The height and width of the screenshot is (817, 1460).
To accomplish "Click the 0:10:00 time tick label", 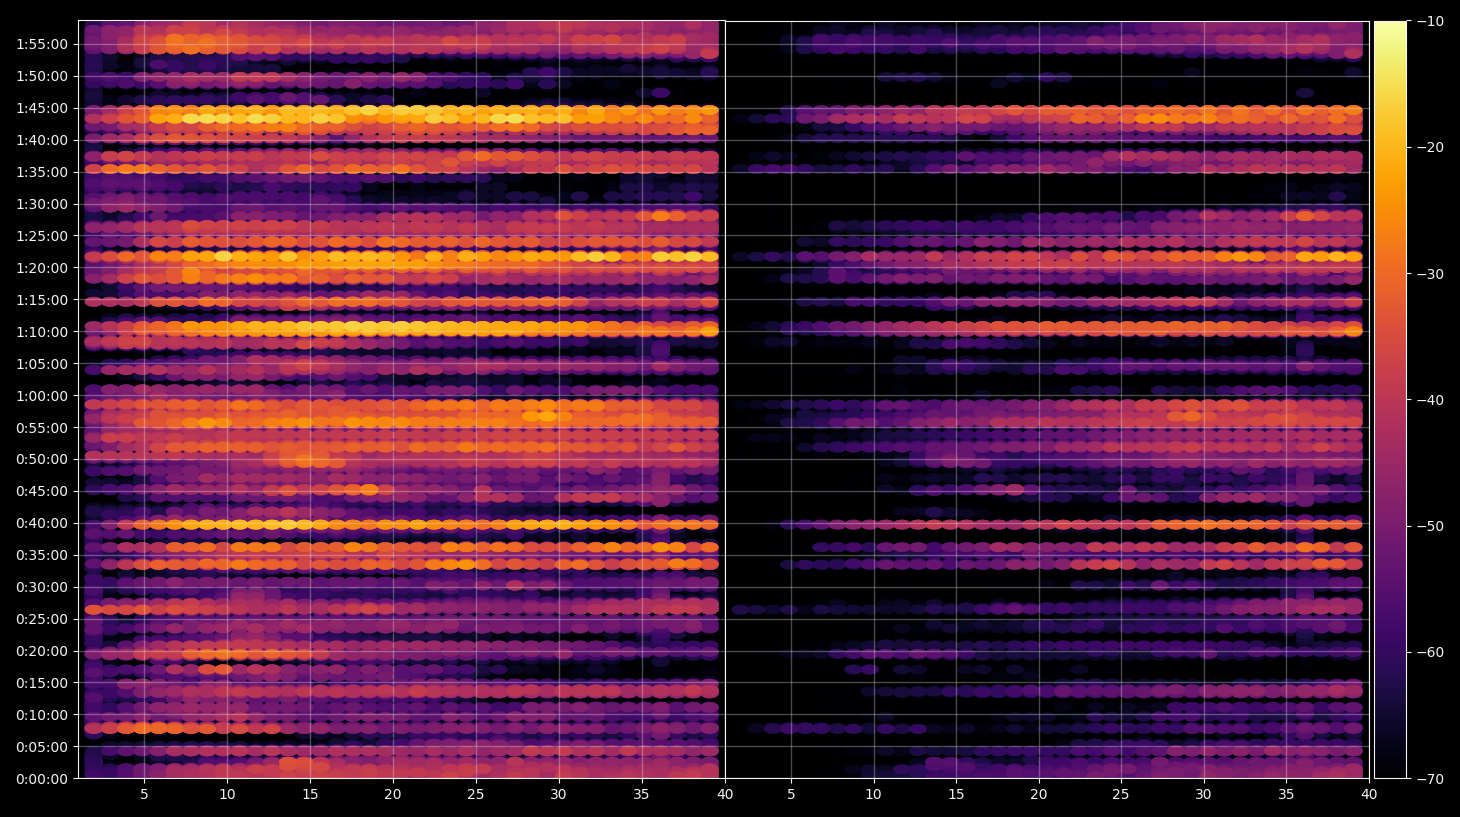I will 42,715.
